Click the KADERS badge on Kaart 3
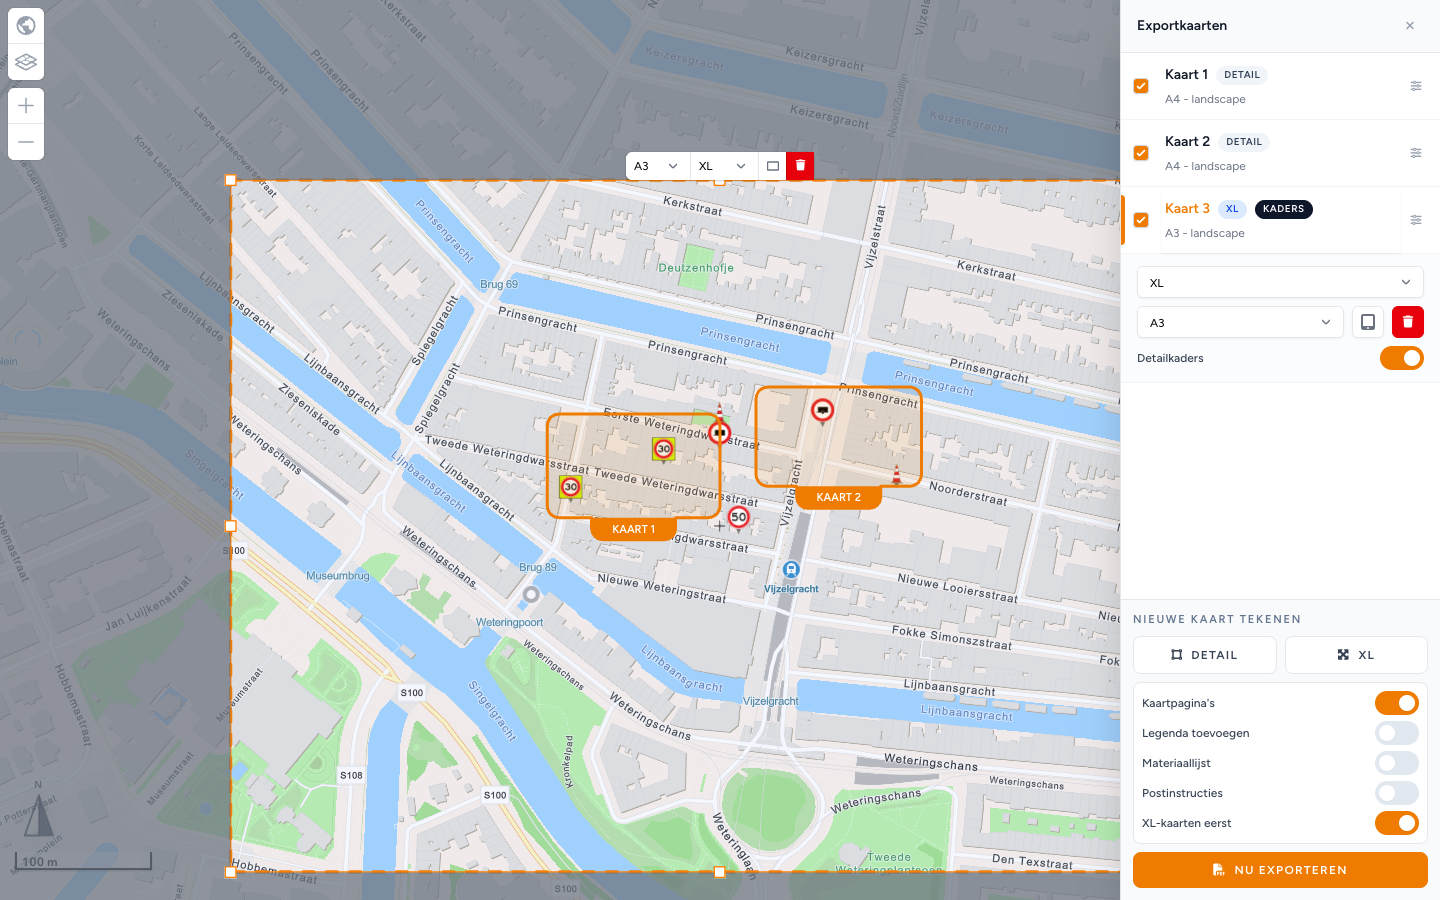 1283,209
